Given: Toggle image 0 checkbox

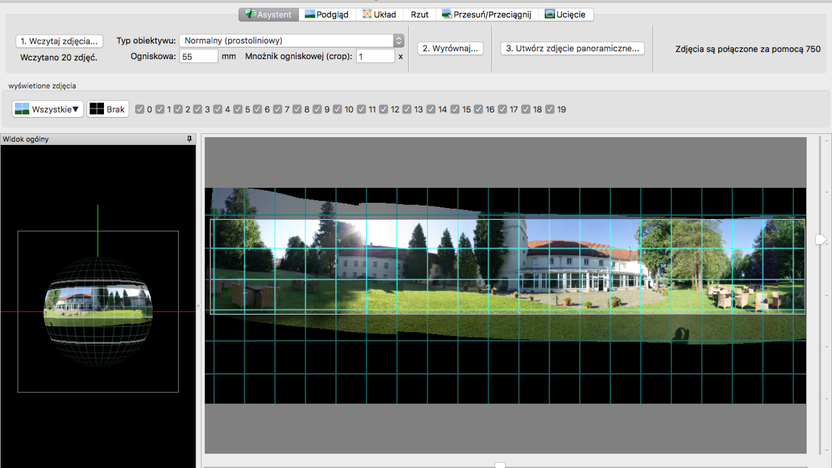Looking at the screenshot, I should (140, 109).
